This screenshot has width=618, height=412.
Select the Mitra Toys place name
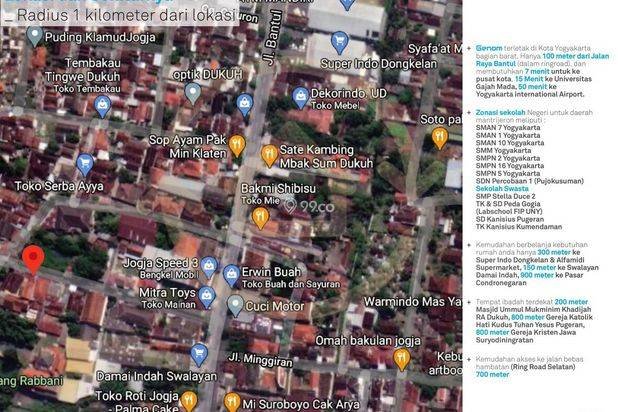coord(167,293)
